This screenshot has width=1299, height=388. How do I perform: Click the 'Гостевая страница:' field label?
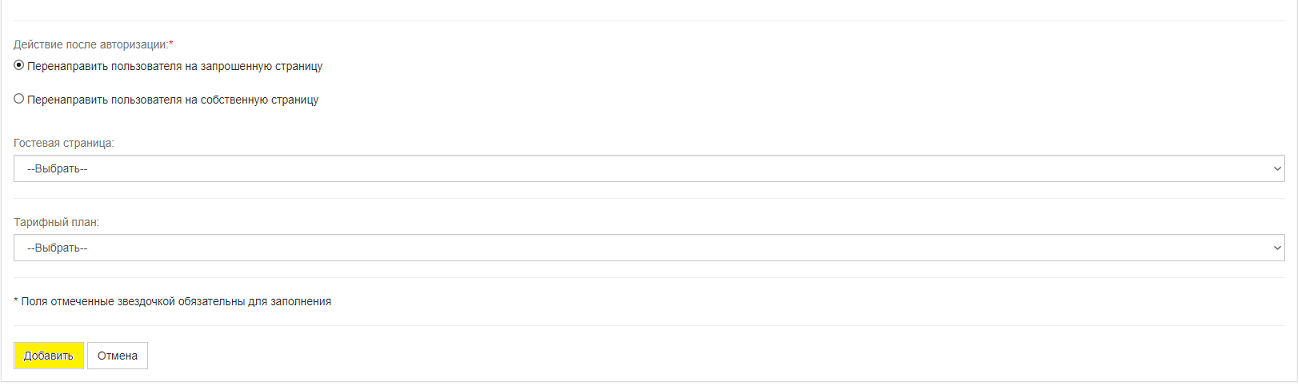(64, 143)
